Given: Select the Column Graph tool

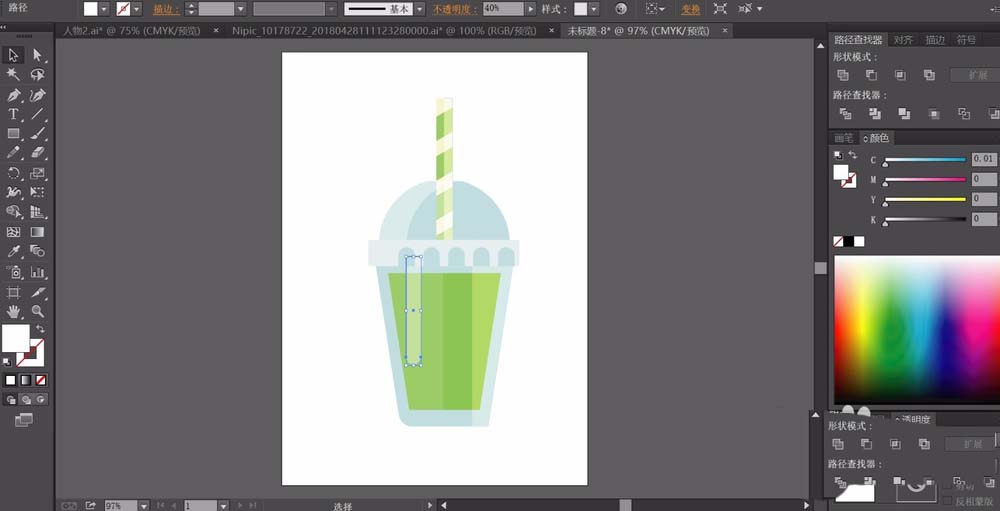Looking at the screenshot, I should coord(38,272).
